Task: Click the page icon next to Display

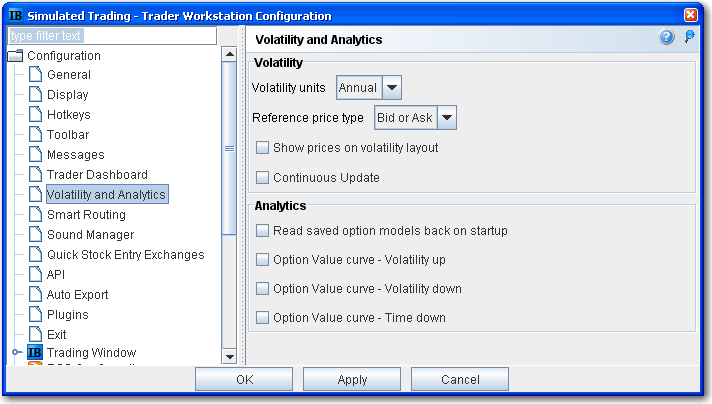Action: 35,94
